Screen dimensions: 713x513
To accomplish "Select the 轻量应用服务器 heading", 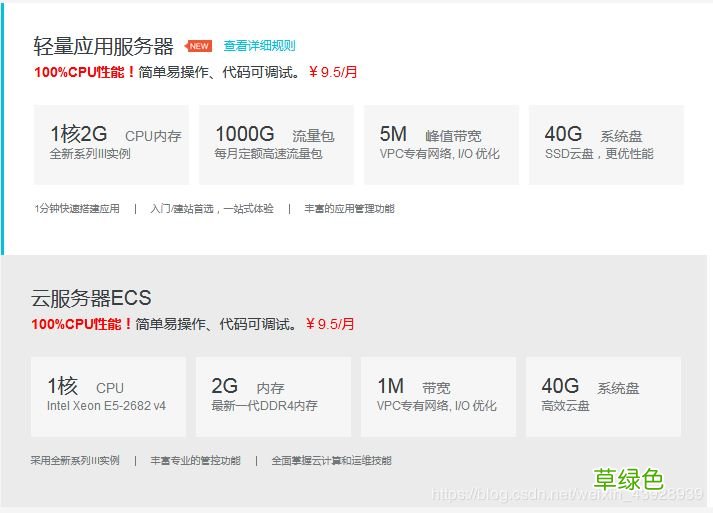I will (x=103, y=46).
